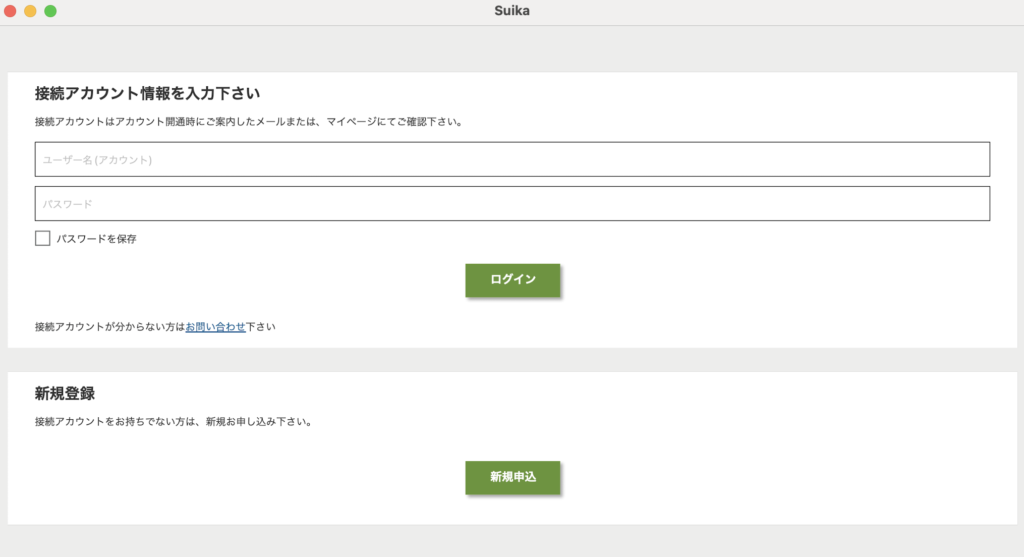The image size is (1024, 557).
Task: Select the 接続アカウント情報を入力下さい heading
Action: coord(148,93)
